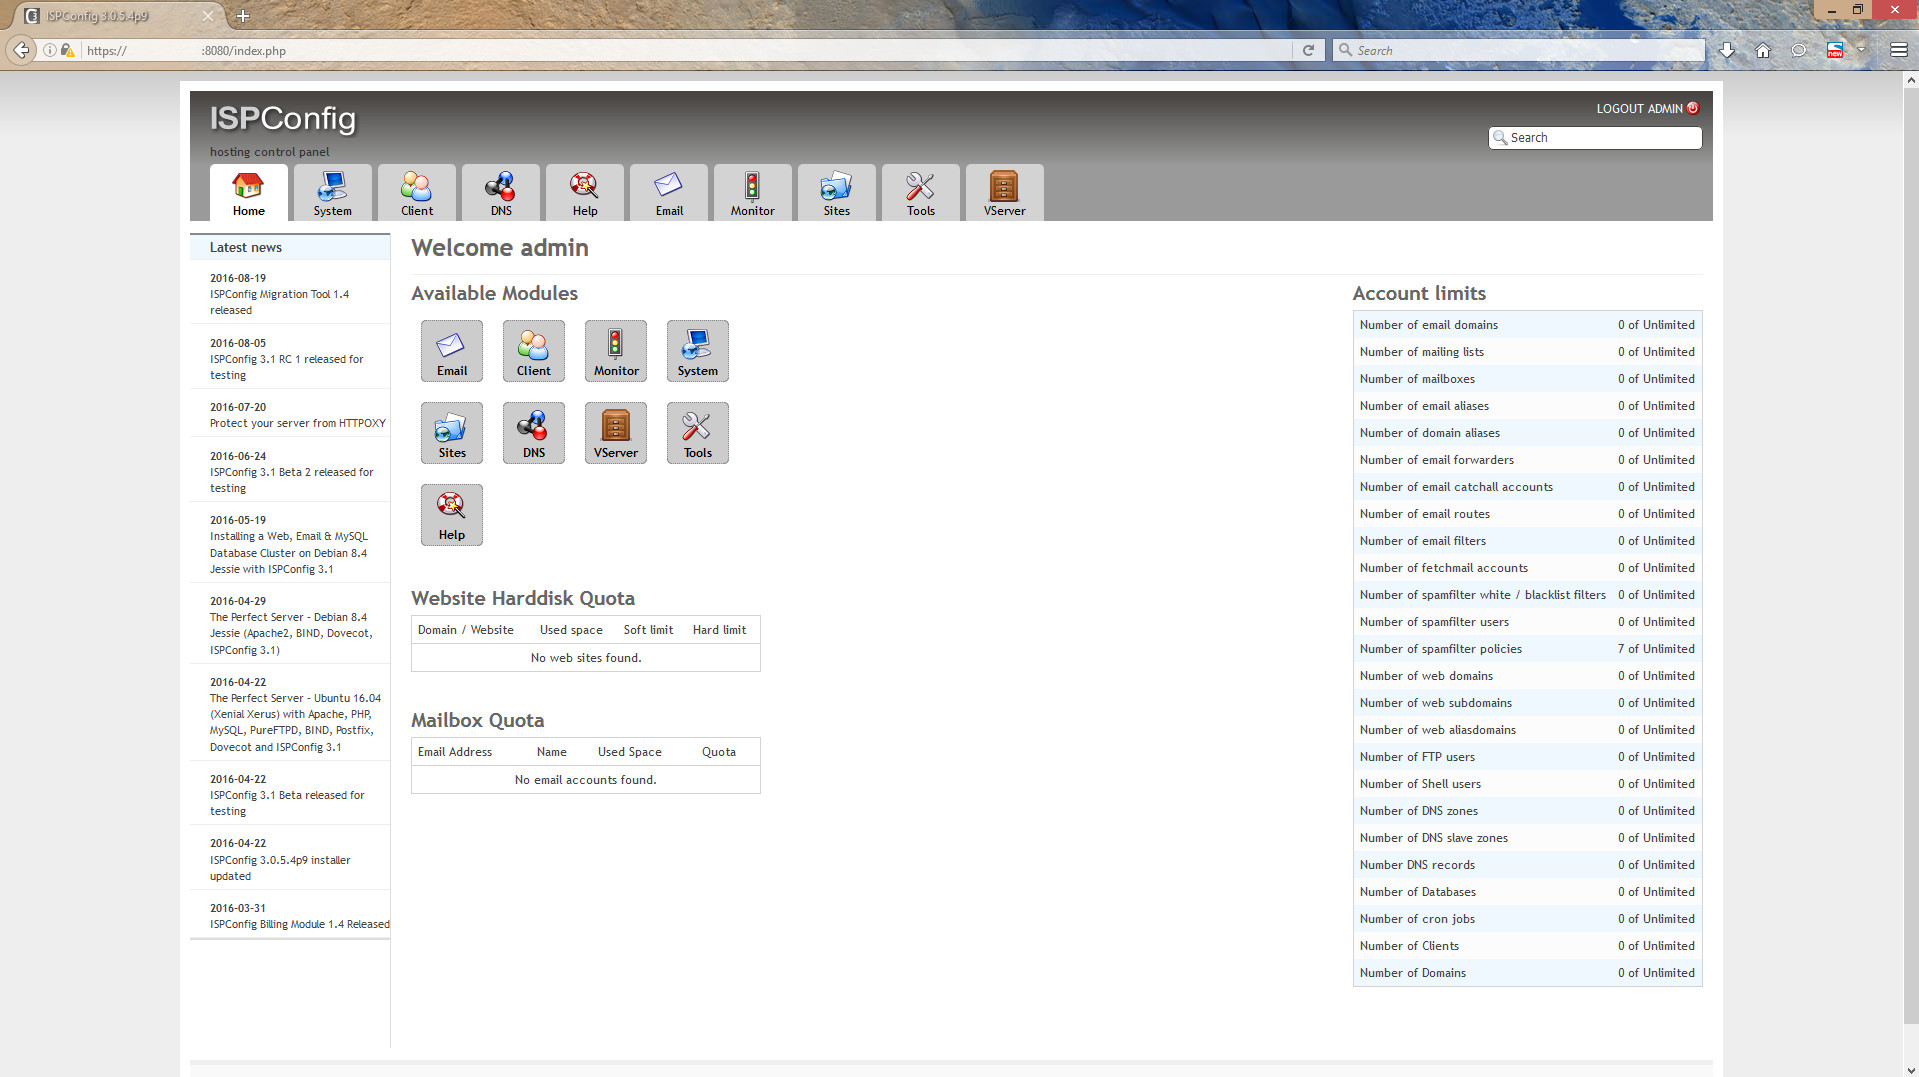Click the browser reload button
The height and width of the screenshot is (1077, 1919).
(1307, 50)
